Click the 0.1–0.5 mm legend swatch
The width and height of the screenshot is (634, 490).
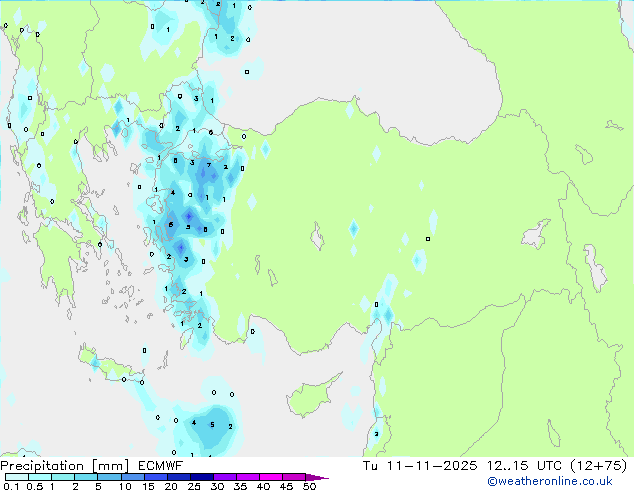click(17, 477)
